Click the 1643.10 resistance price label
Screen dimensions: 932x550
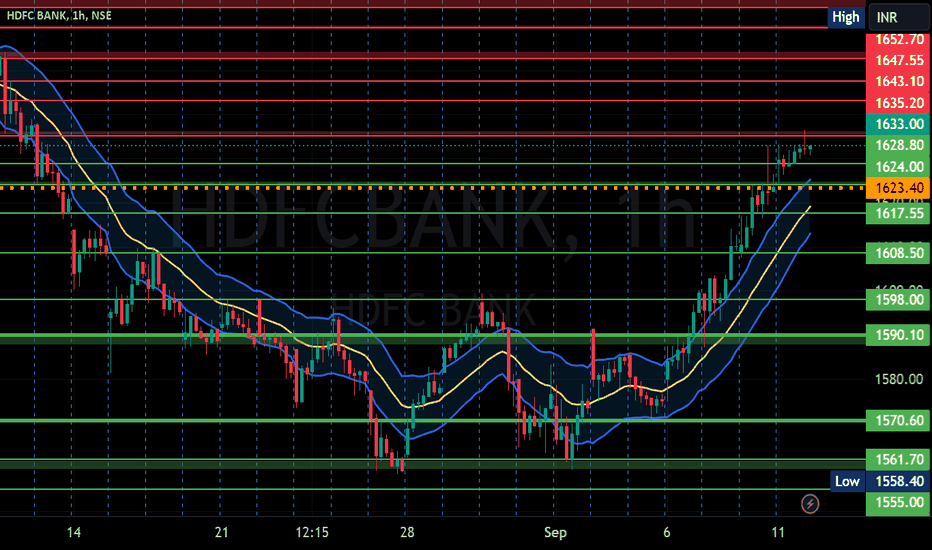899,81
